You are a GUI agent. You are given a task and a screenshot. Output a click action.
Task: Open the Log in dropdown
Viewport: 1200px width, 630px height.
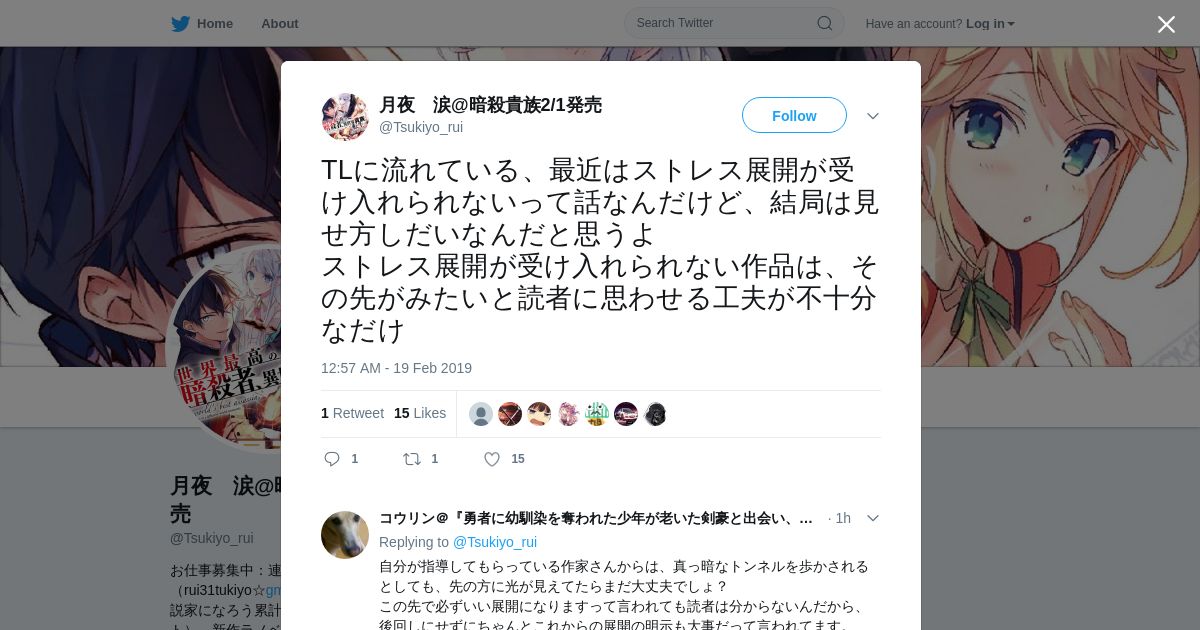pyautogui.click(x=990, y=23)
